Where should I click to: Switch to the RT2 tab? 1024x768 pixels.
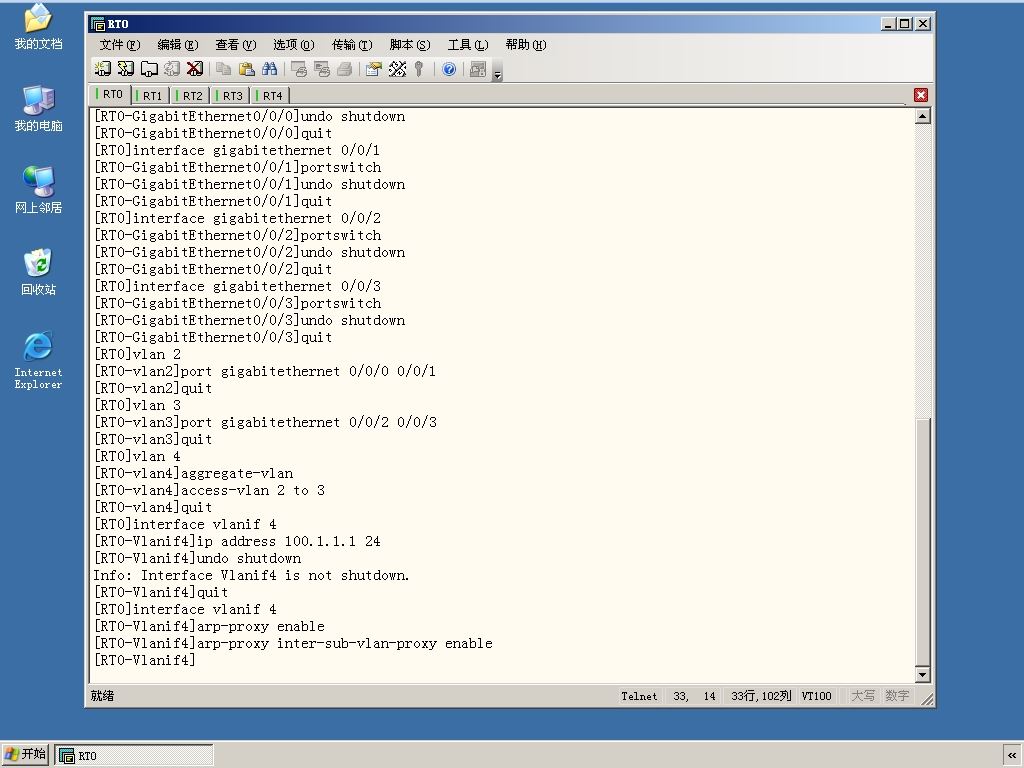tap(191, 95)
